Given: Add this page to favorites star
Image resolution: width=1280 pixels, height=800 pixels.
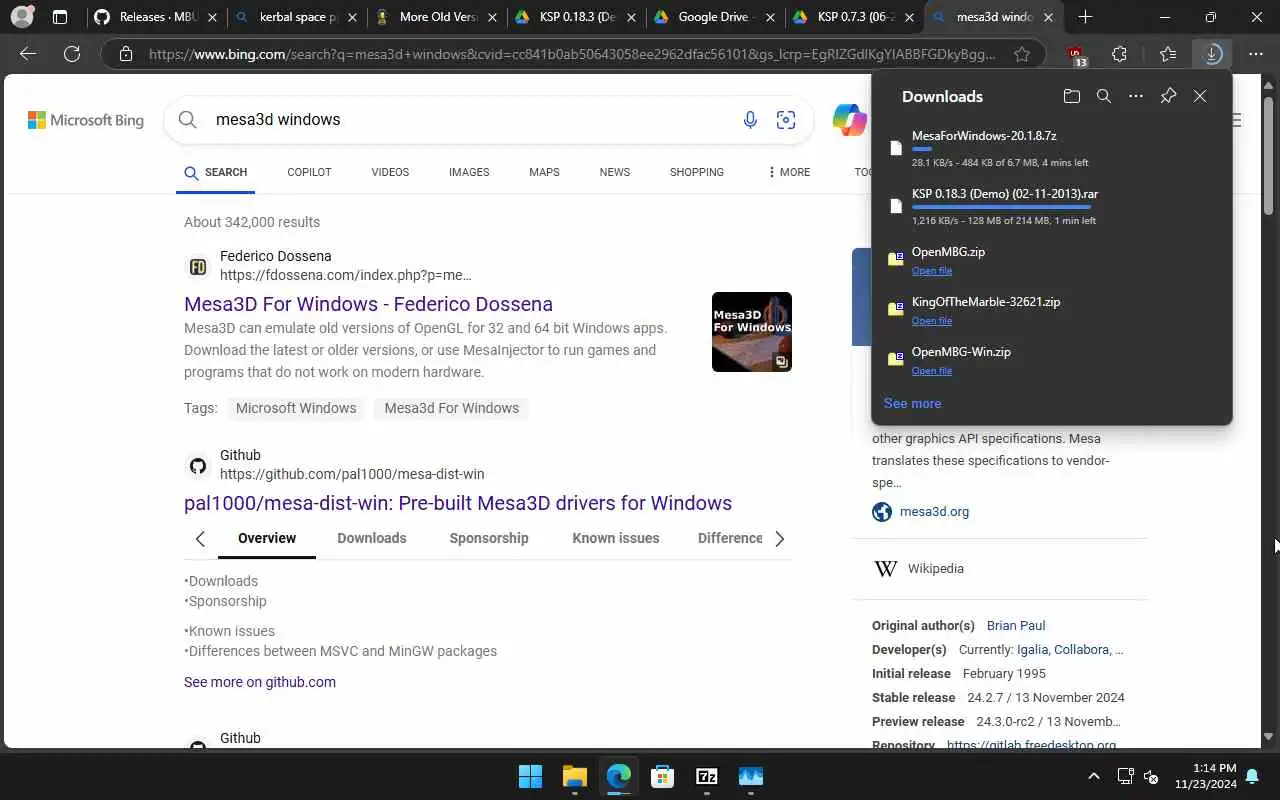Looking at the screenshot, I should tap(1021, 54).
